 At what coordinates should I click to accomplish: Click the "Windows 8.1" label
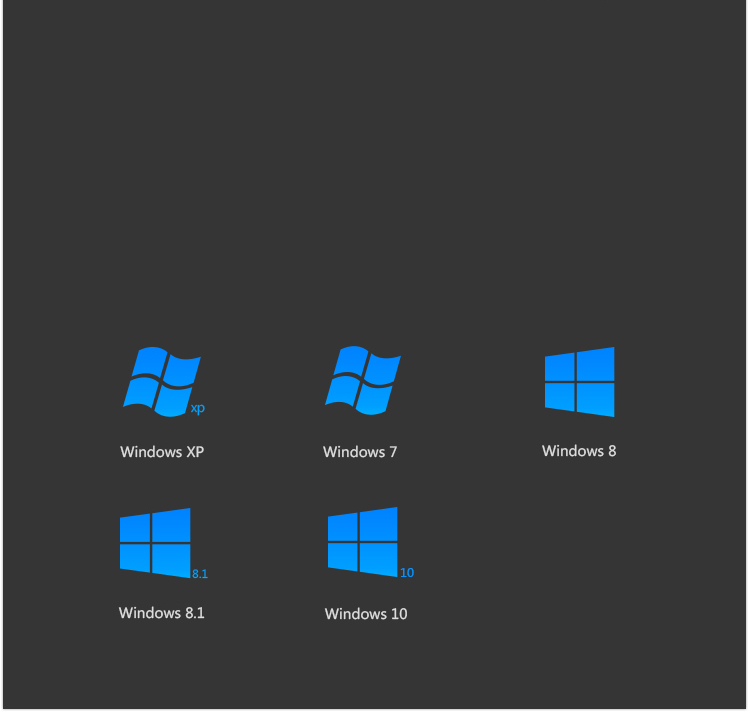pyautogui.click(x=162, y=613)
